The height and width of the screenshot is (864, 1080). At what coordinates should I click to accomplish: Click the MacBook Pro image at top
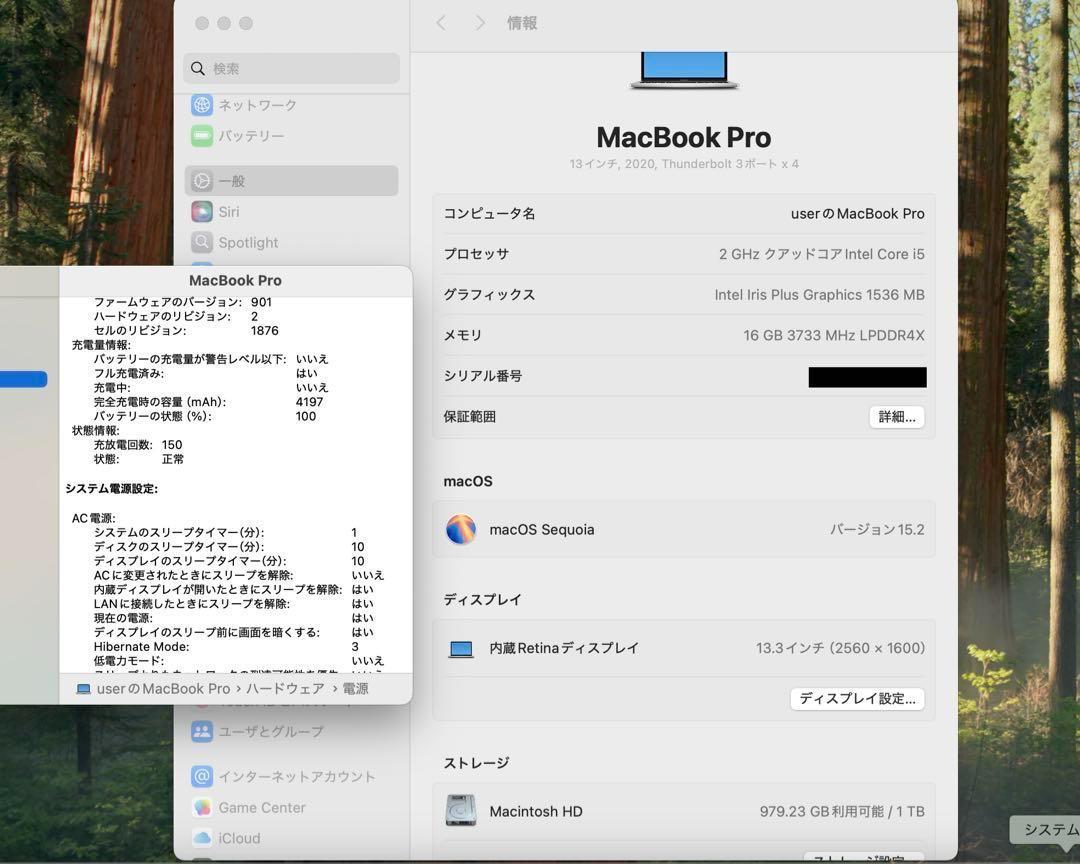[x=684, y=70]
